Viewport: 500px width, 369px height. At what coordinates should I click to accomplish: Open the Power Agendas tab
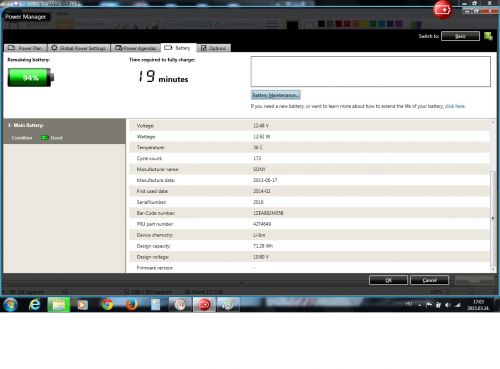pyautogui.click(x=136, y=48)
